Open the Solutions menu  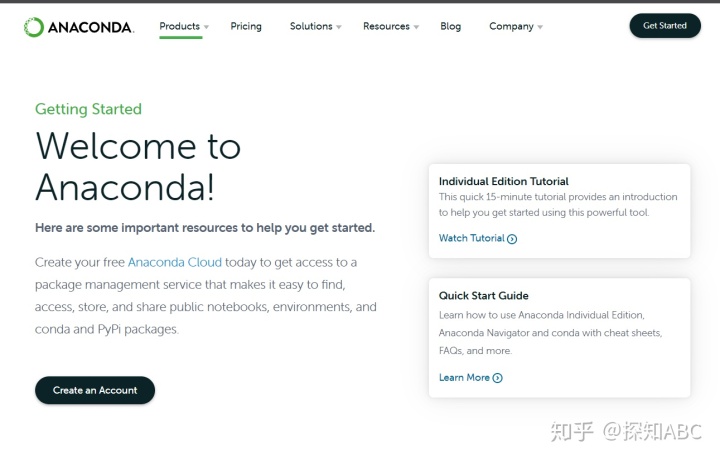coord(311,26)
